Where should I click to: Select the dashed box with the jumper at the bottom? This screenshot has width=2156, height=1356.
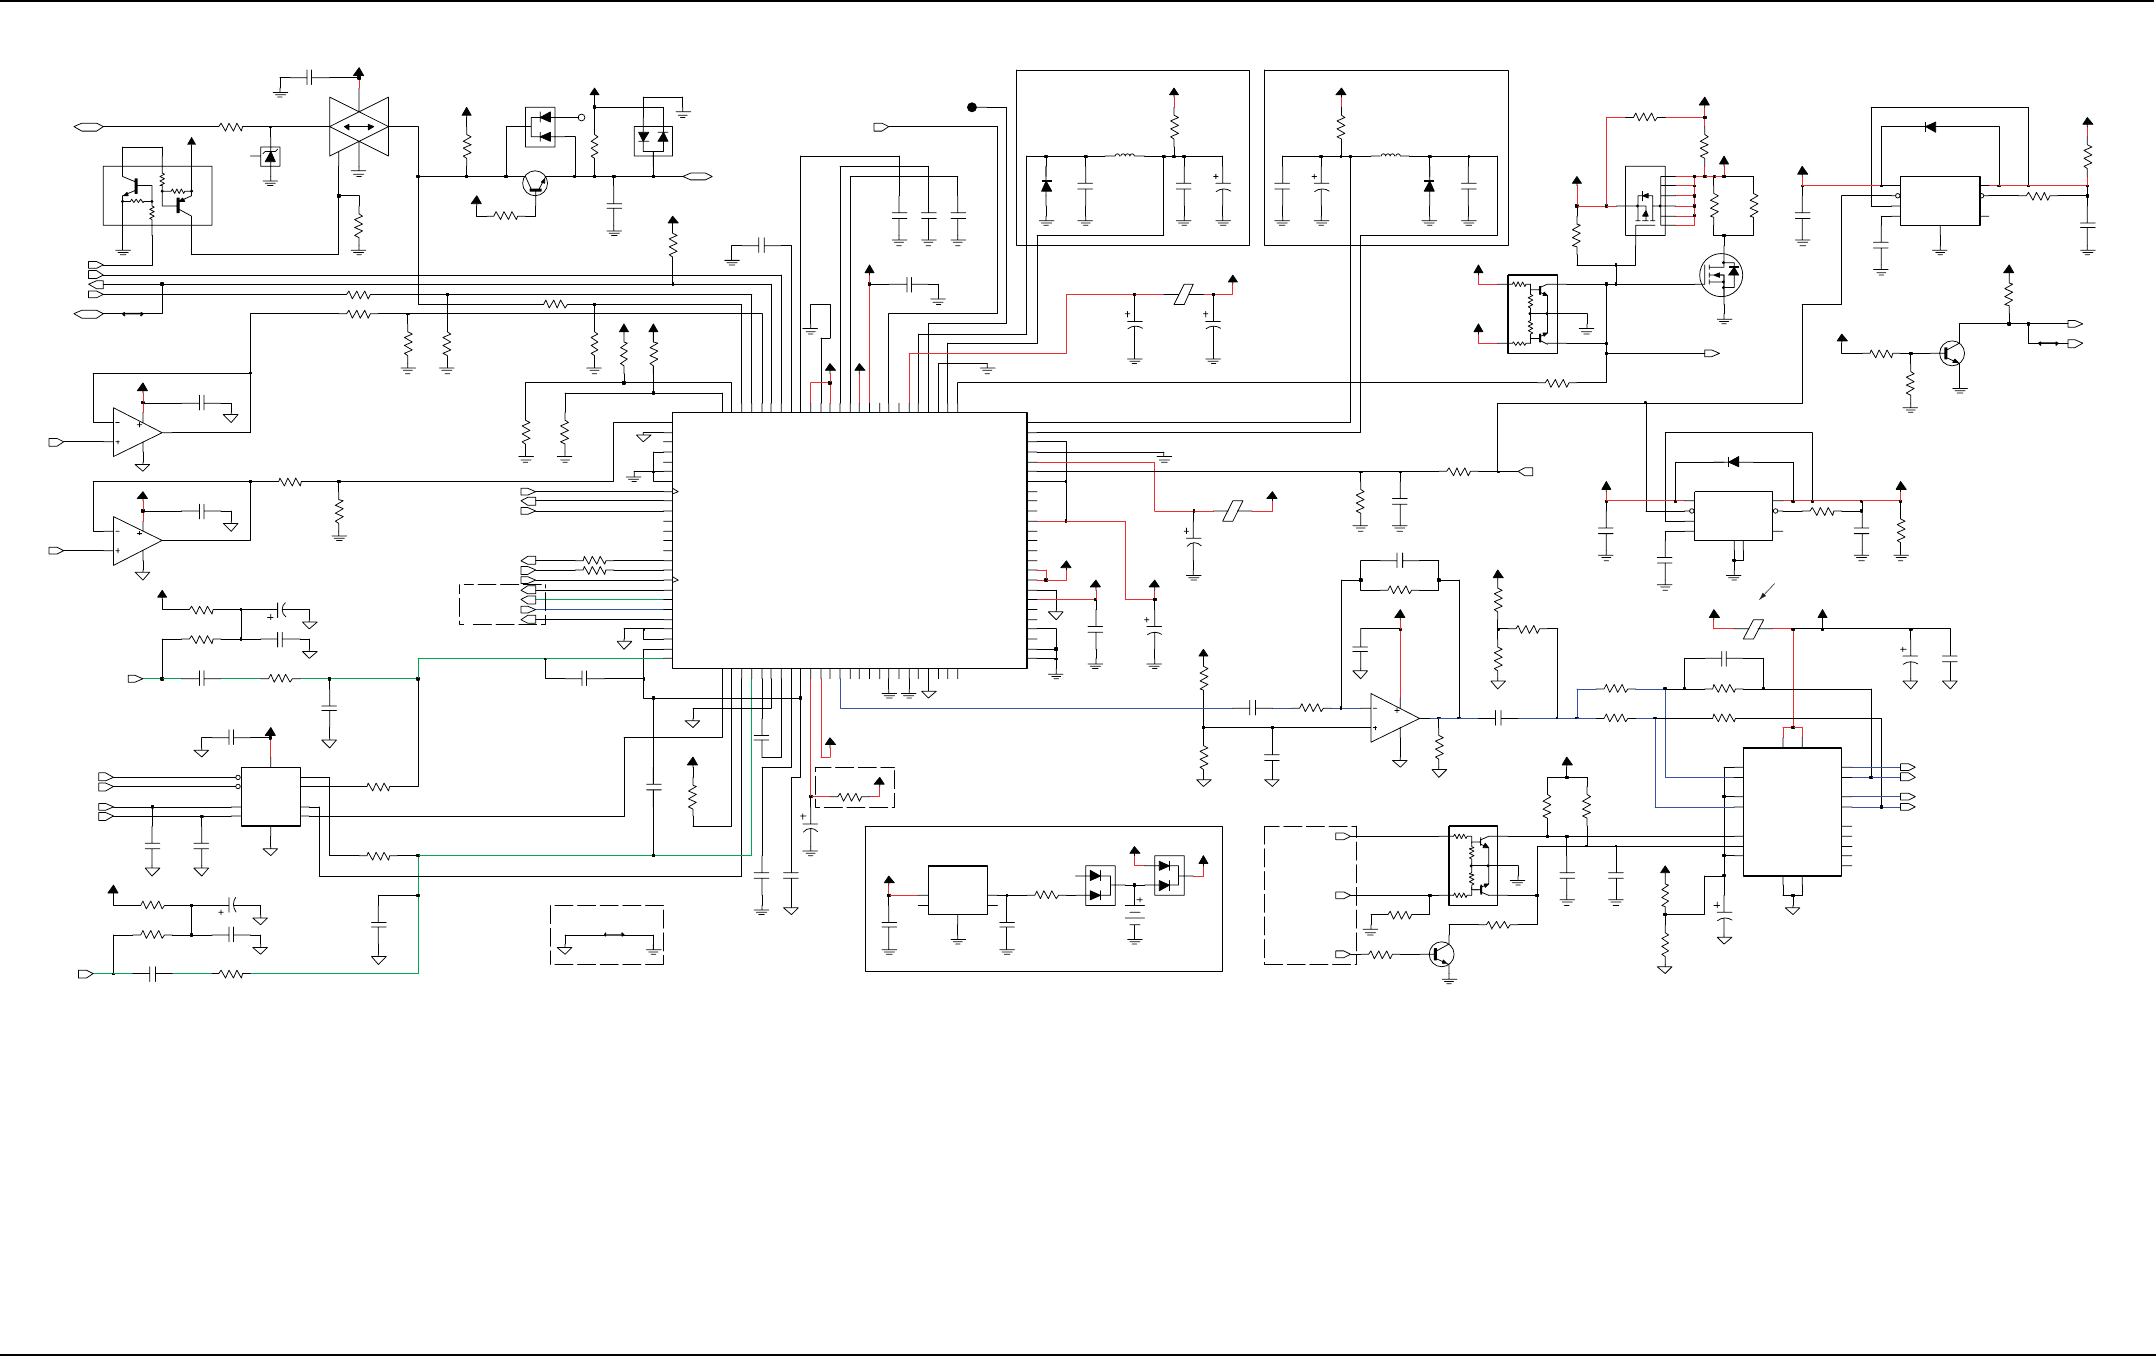(x=607, y=935)
